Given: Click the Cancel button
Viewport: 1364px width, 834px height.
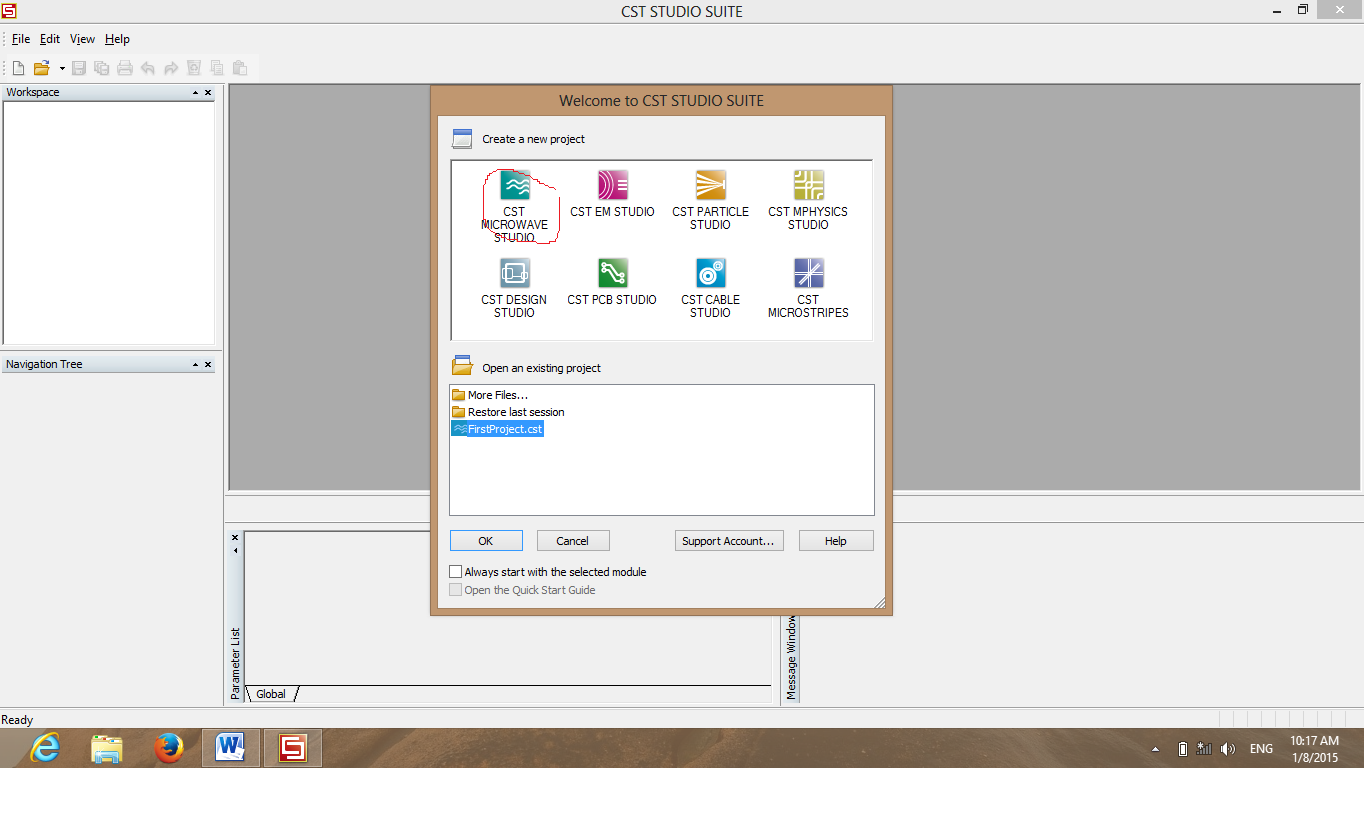Looking at the screenshot, I should [x=573, y=541].
